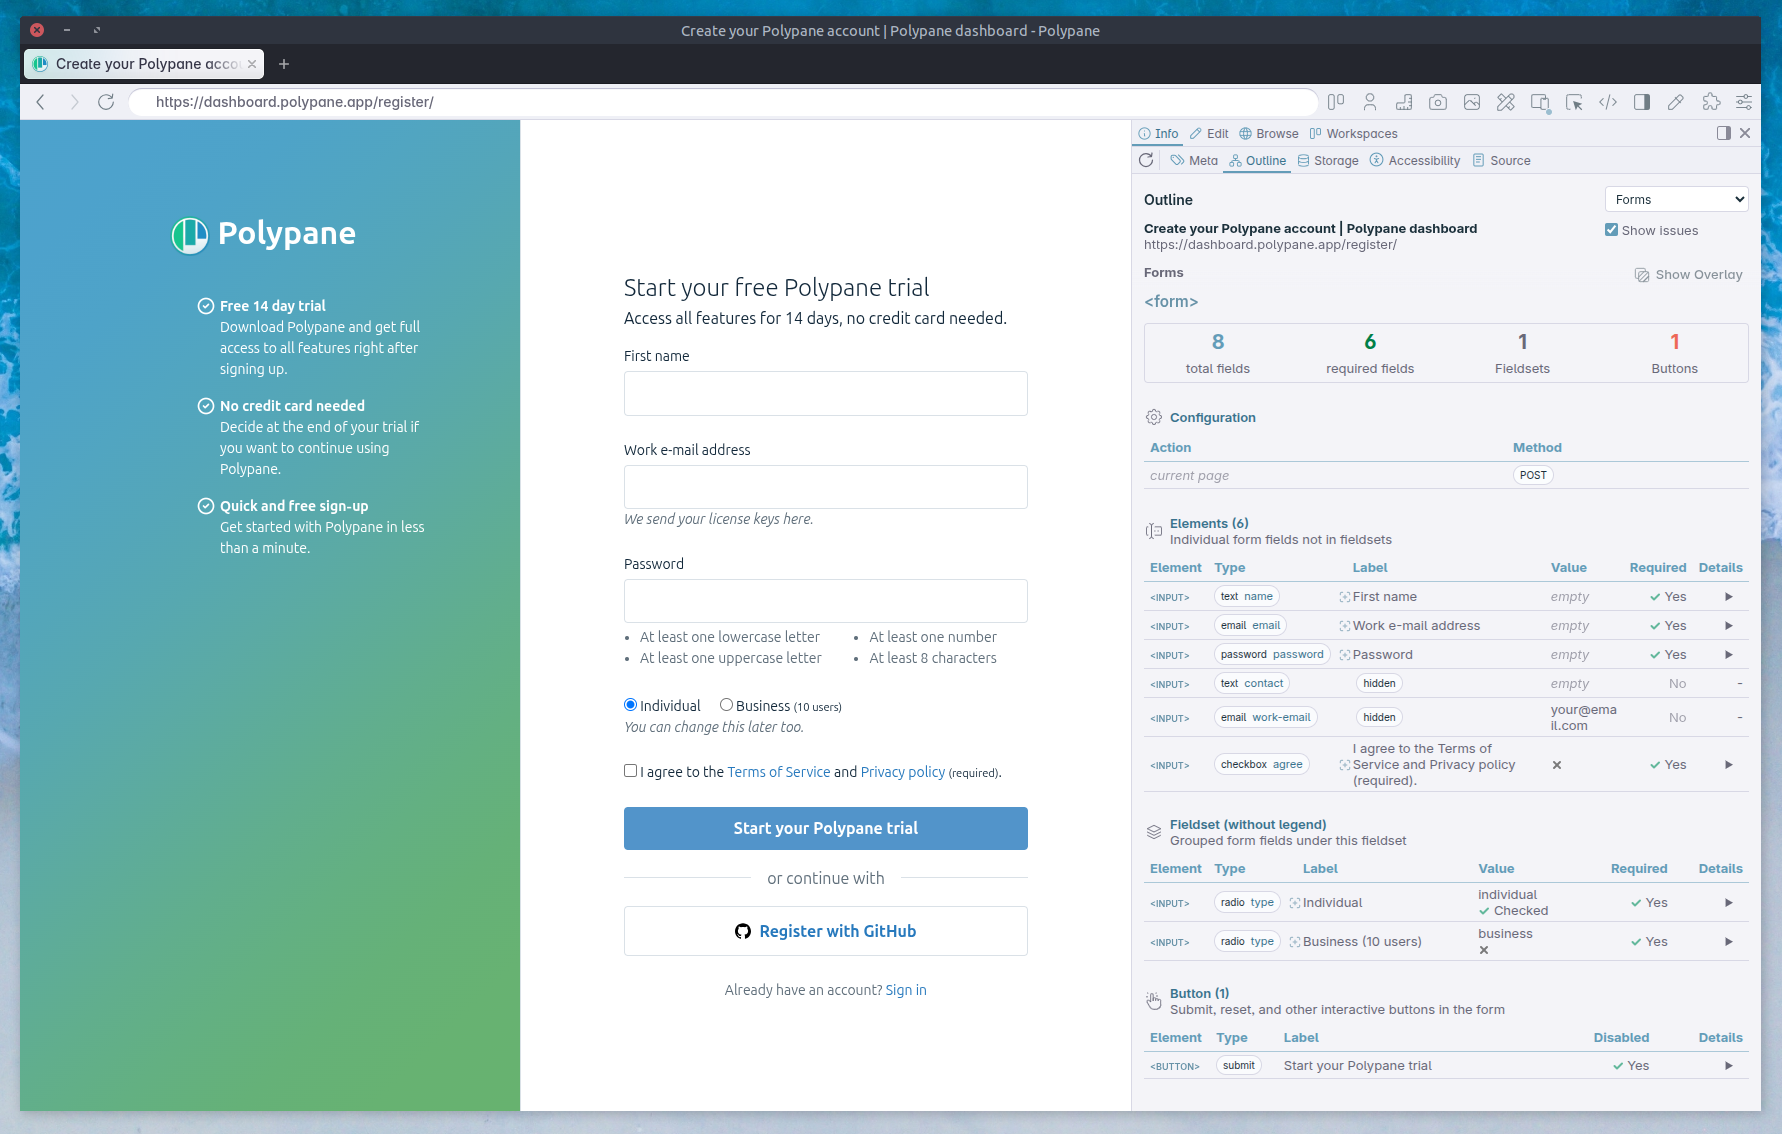Switch to the Workspaces tab
The width and height of the screenshot is (1782, 1134).
pos(1354,134)
